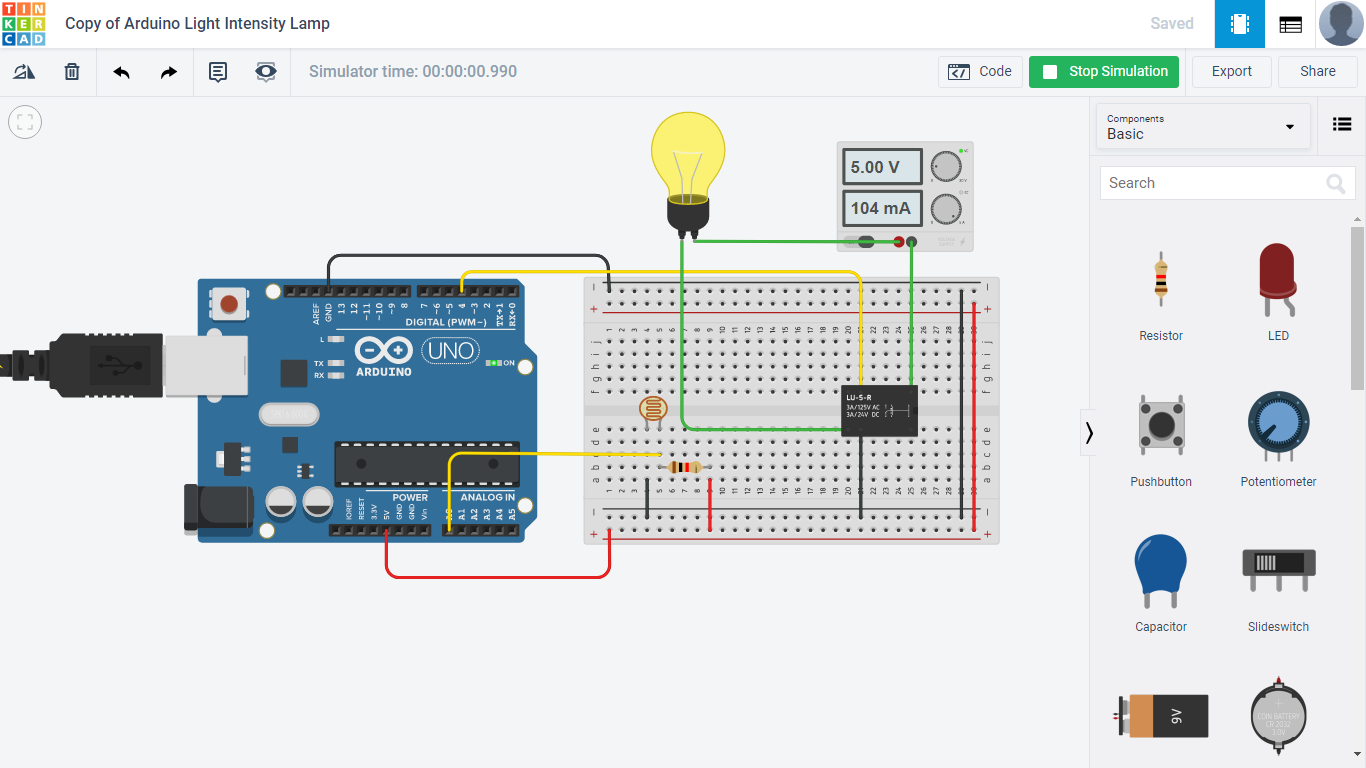Pick the coin cell battery component
The image size is (1366, 768).
(x=1279, y=716)
